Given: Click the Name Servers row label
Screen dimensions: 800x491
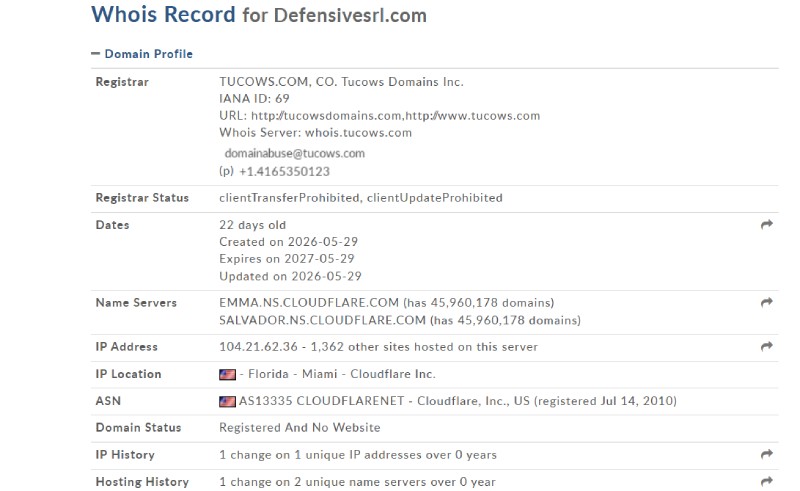Looking at the screenshot, I should click(x=136, y=303).
